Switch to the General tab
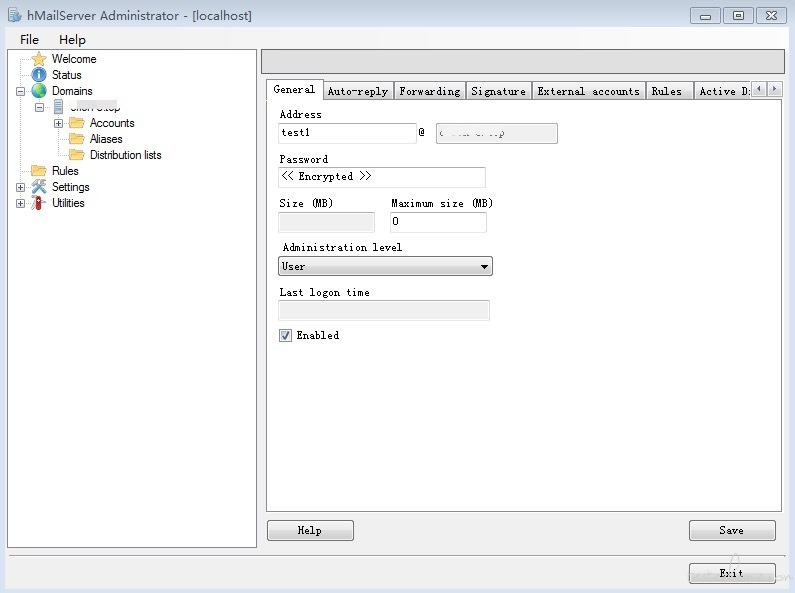Viewport: 795px width, 593px height. click(294, 90)
